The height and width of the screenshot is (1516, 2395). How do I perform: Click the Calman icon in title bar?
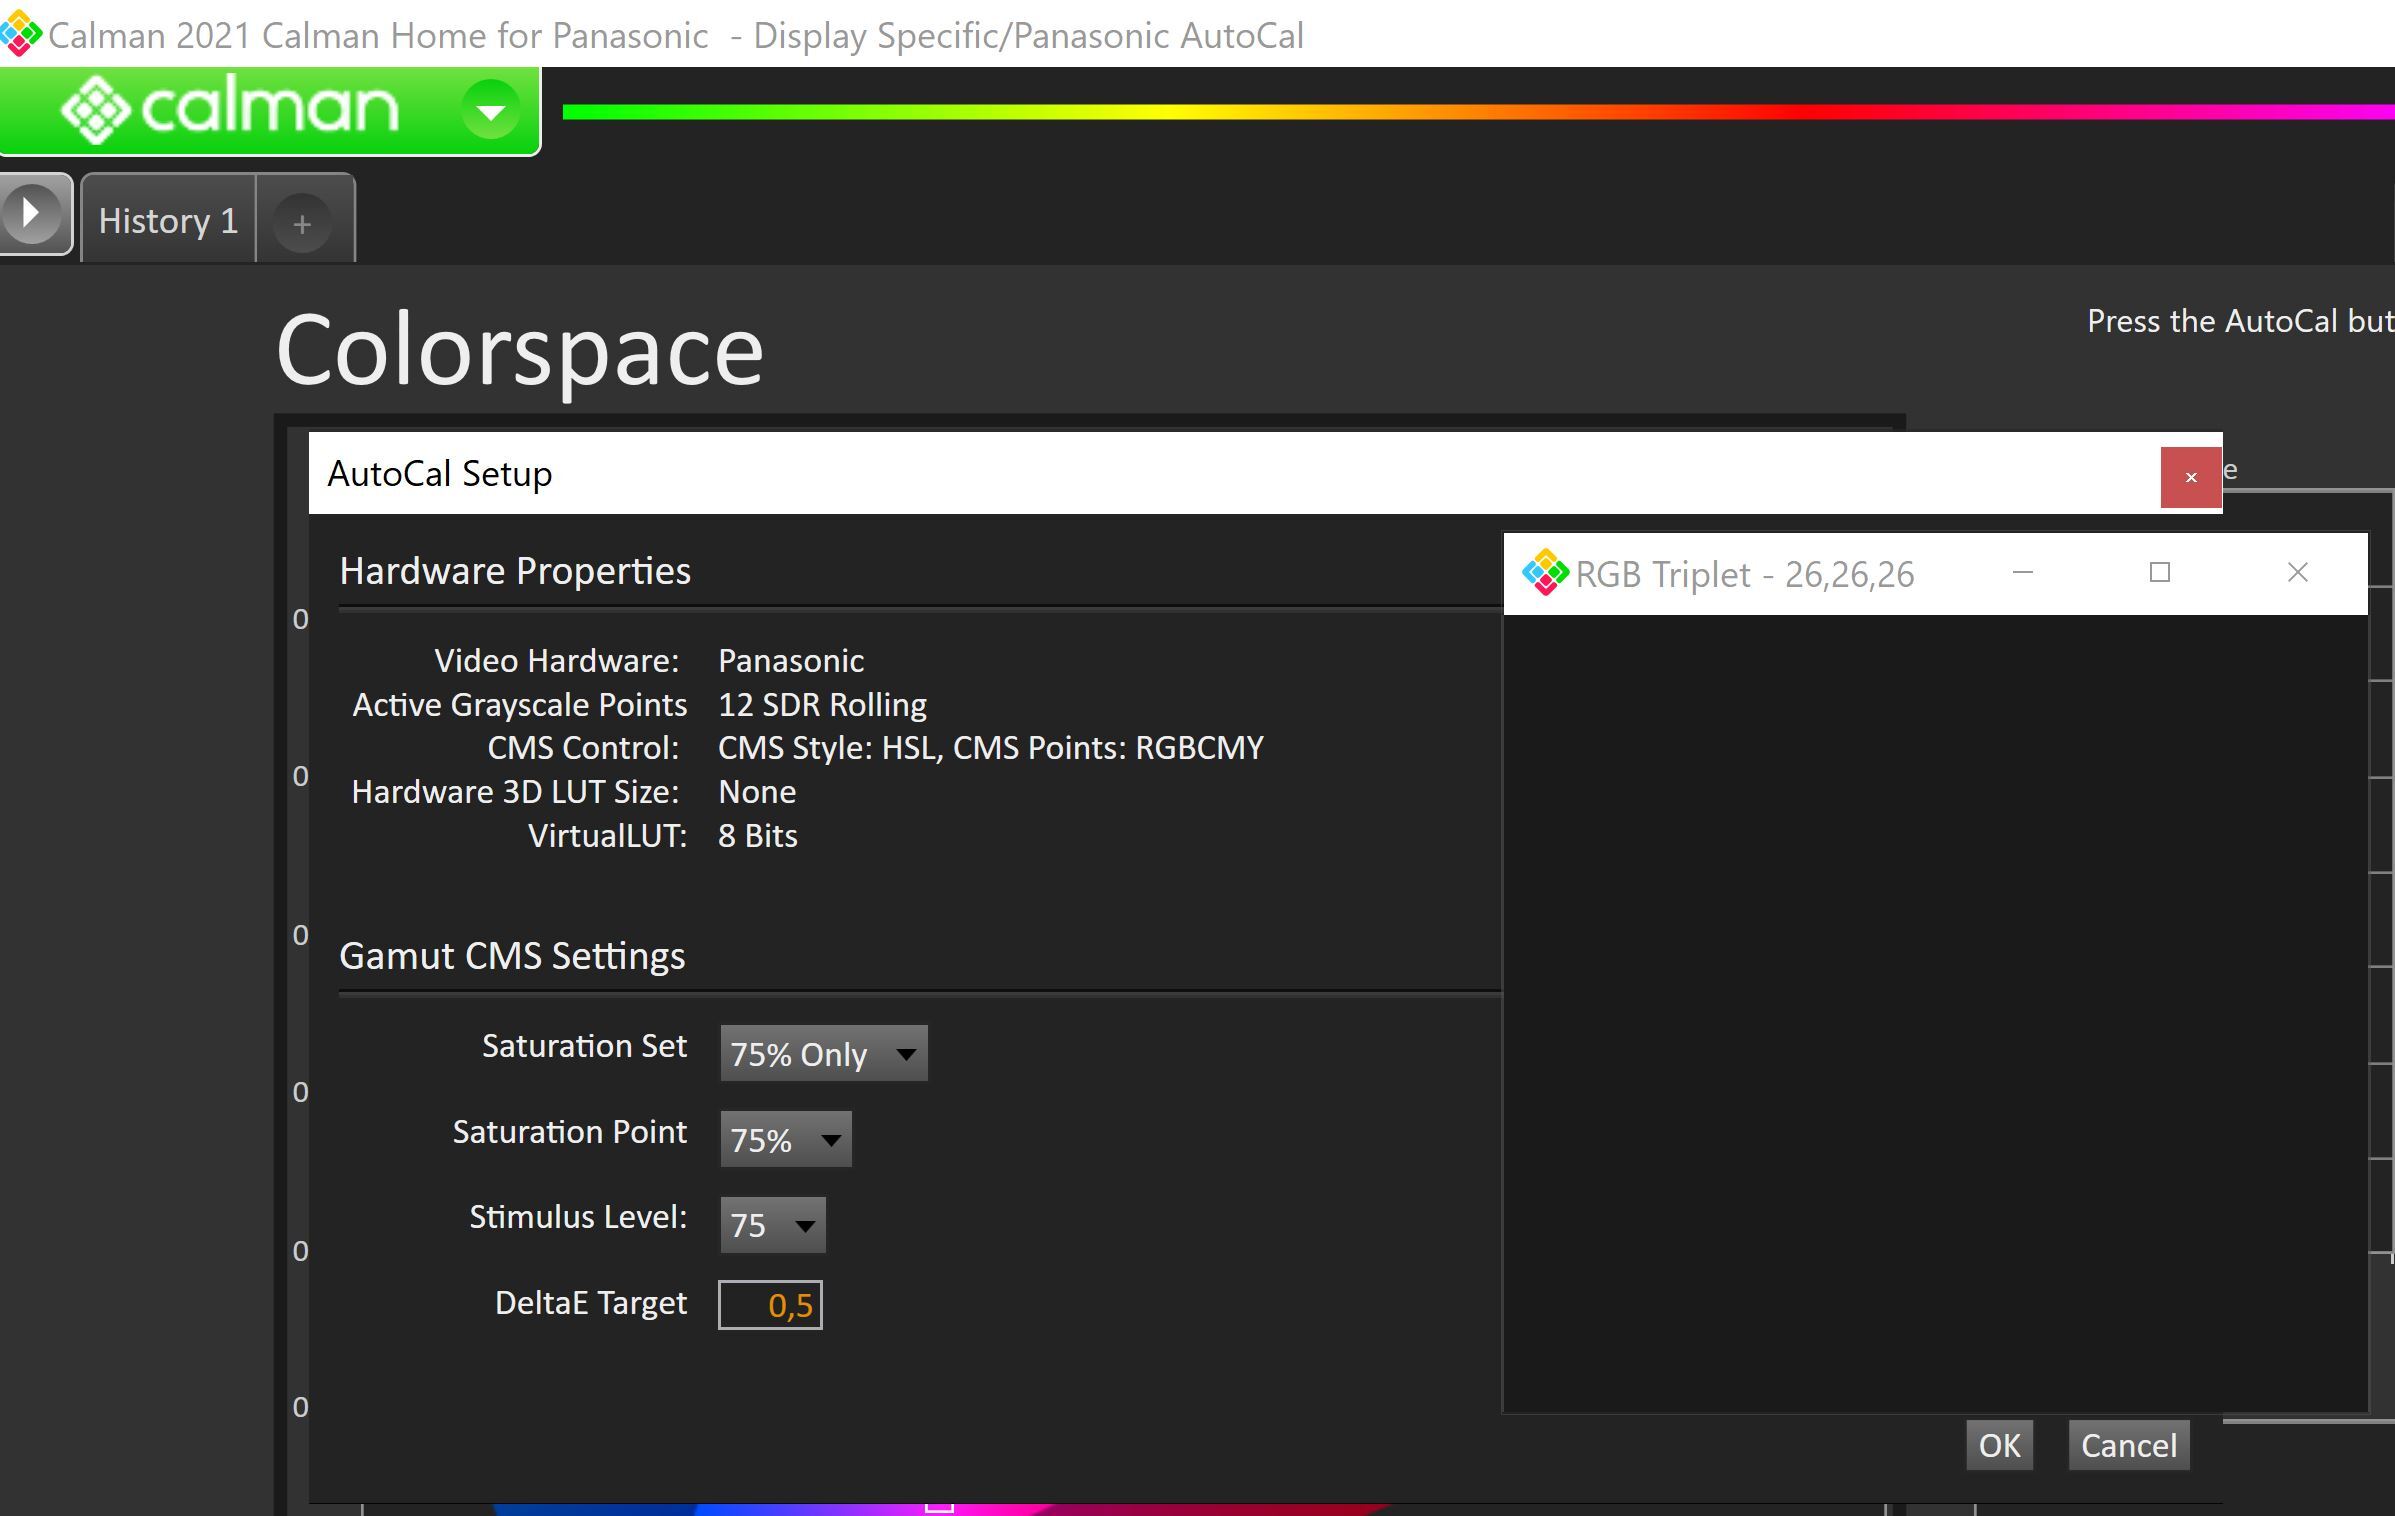(20, 35)
